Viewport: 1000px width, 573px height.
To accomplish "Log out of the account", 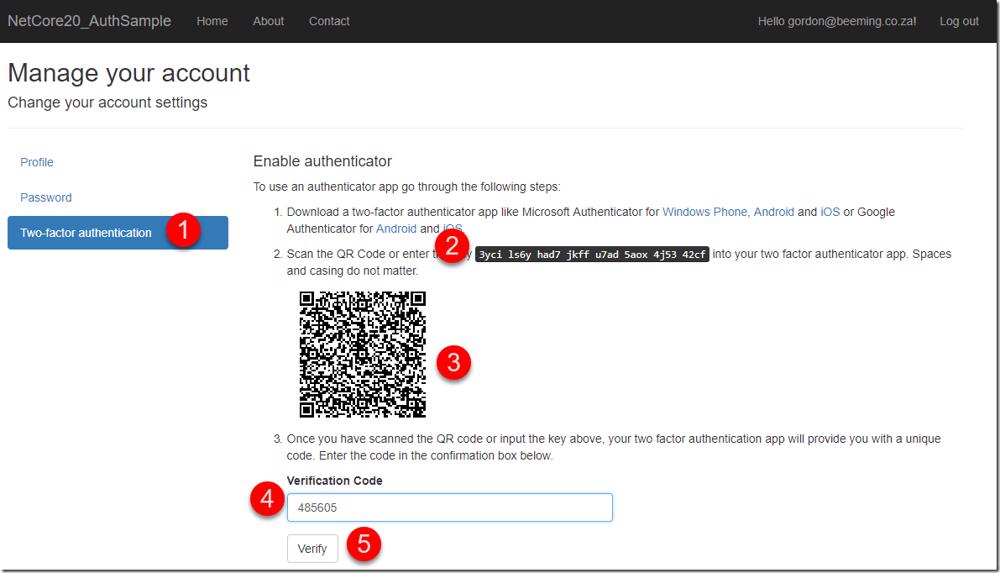I will click(959, 21).
